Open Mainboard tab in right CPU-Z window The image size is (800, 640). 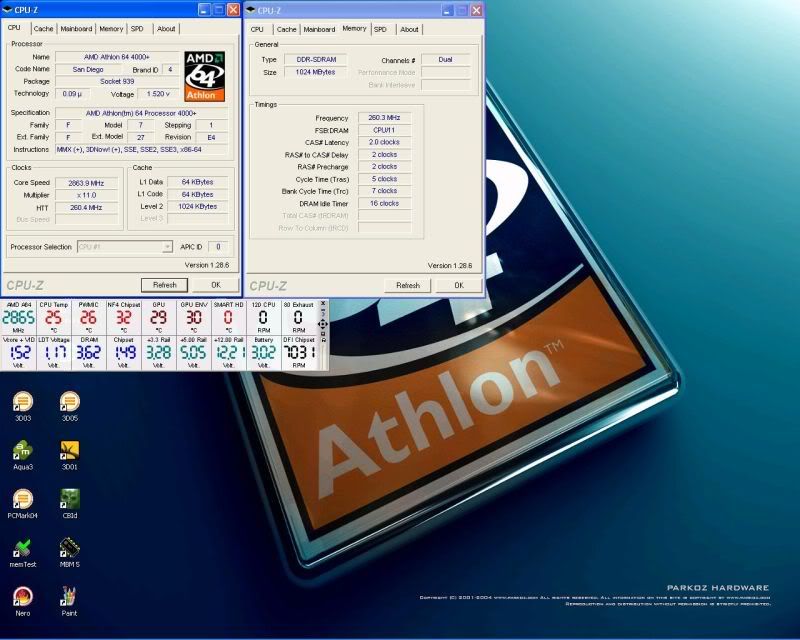(x=319, y=30)
